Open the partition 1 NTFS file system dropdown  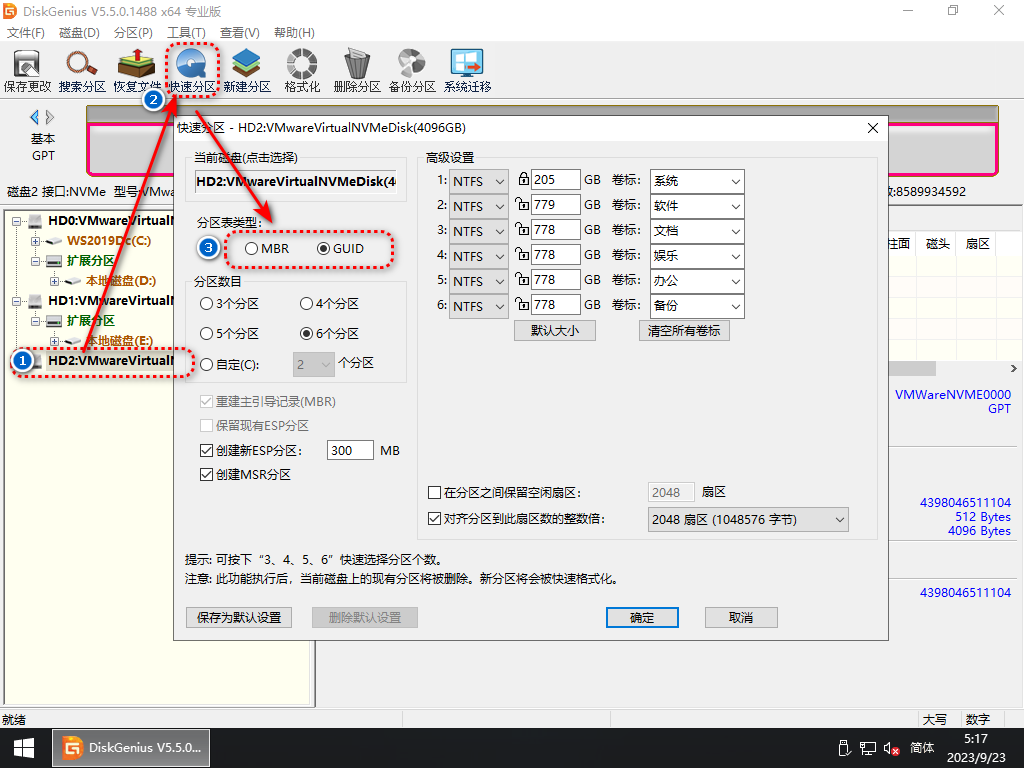click(x=479, y=181)
